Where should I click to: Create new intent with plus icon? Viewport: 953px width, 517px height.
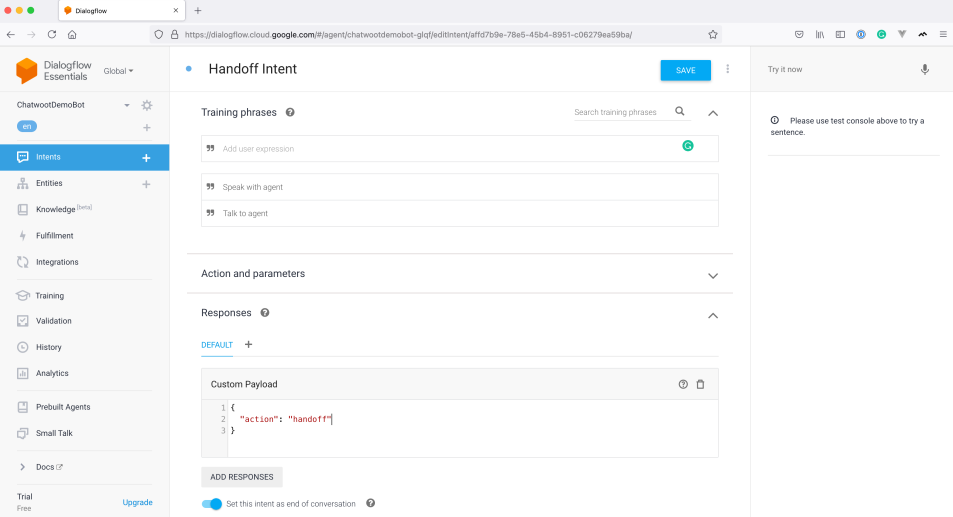tap(146, 158)
